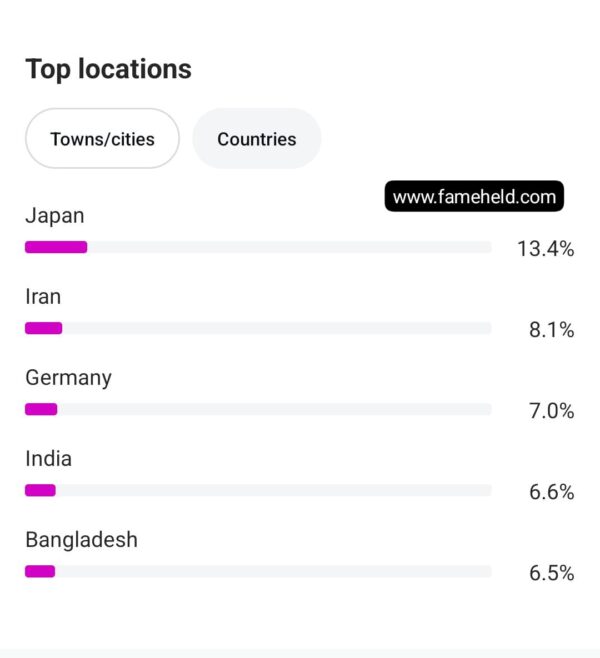Click the gray track of Japan's bar
Screen dimensions: 600x658
tap(290, 247)
